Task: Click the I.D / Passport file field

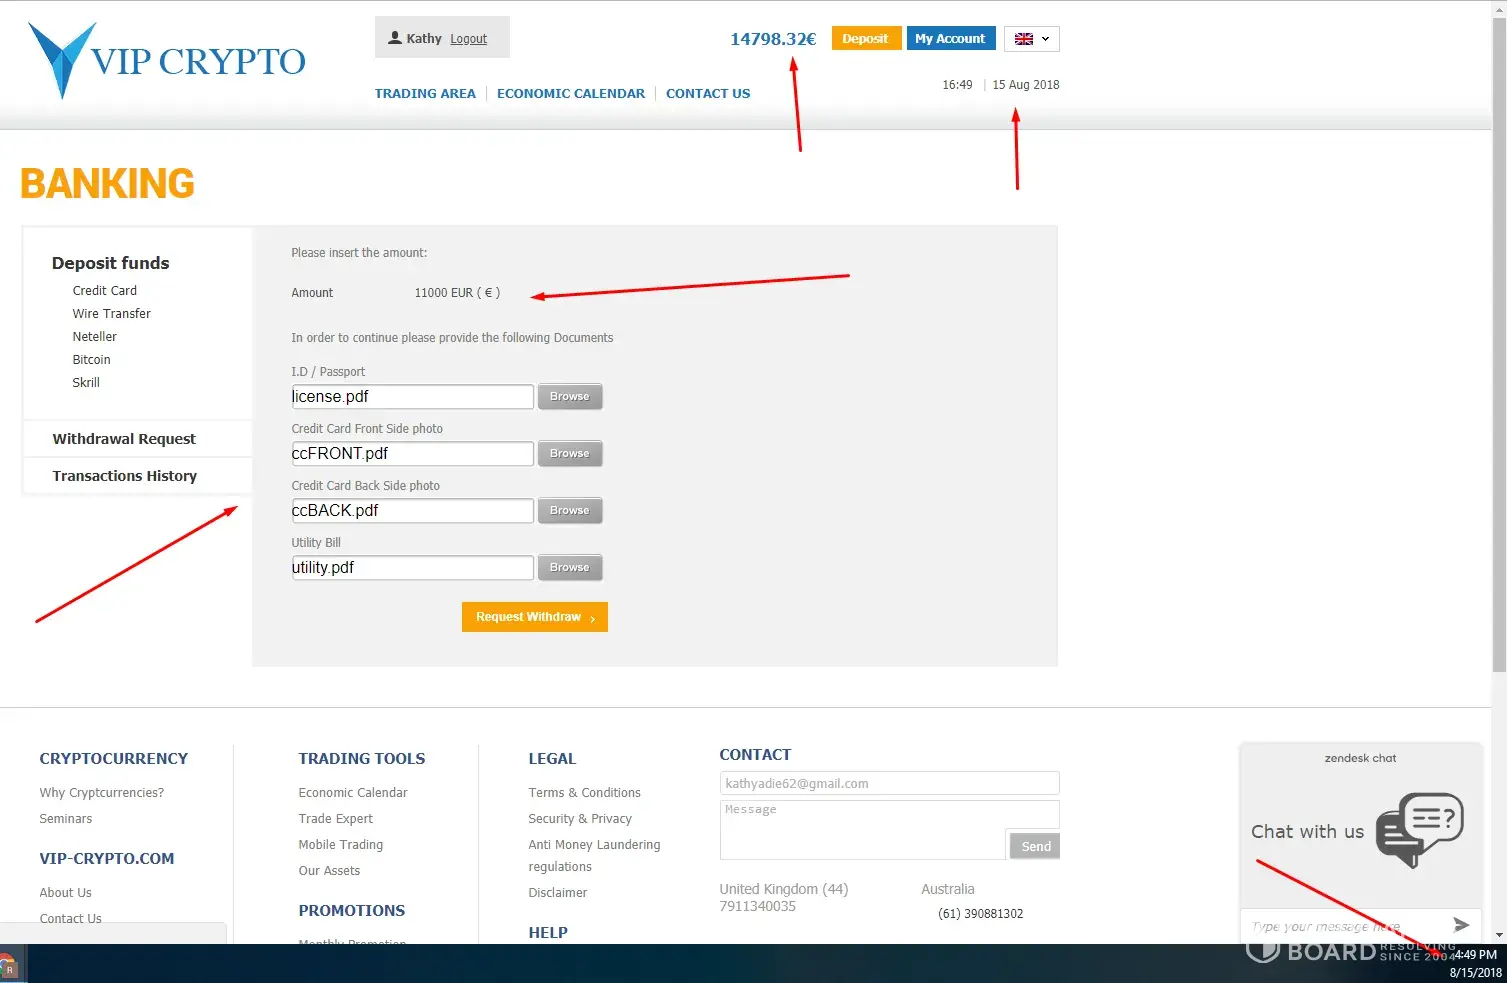Action: [x=412, y=397]
